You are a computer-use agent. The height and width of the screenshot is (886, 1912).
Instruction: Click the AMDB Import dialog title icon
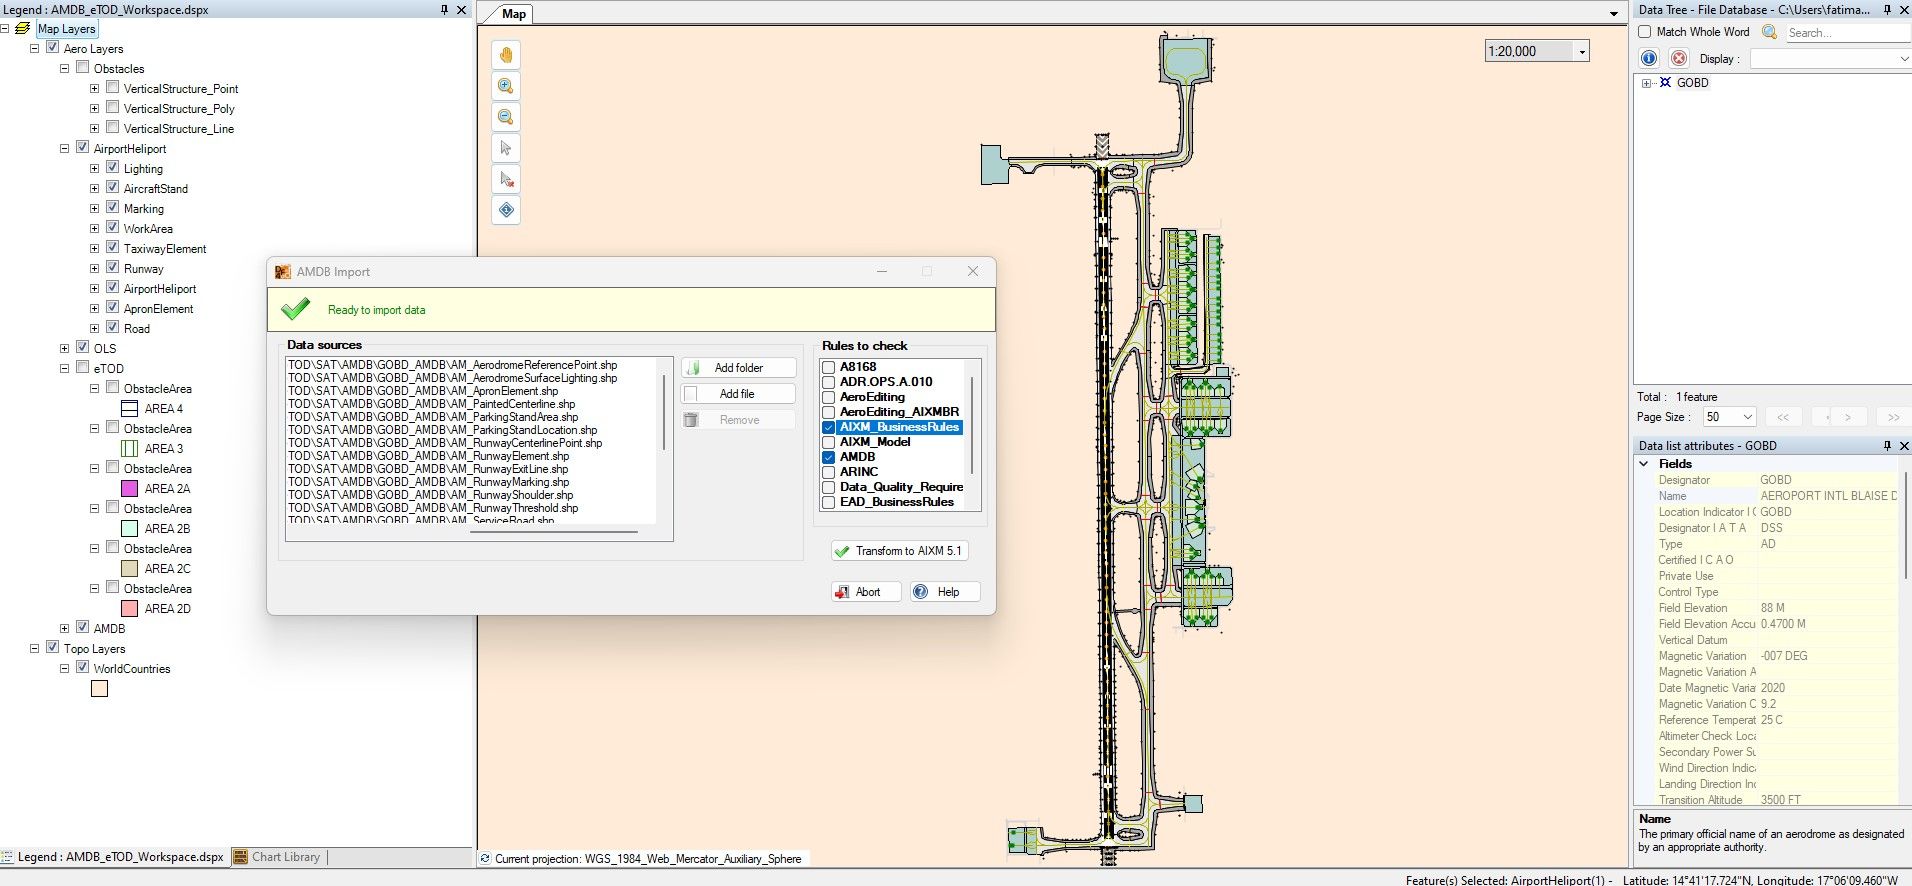(283, 272)
